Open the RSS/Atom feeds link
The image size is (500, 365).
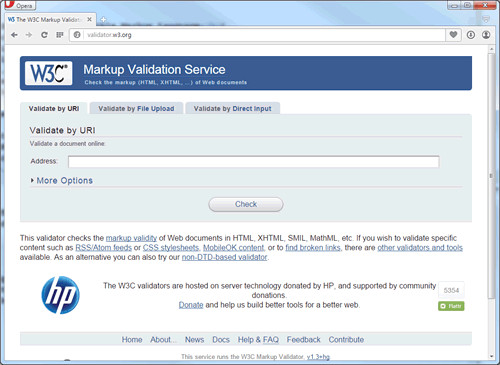point(104,248)
